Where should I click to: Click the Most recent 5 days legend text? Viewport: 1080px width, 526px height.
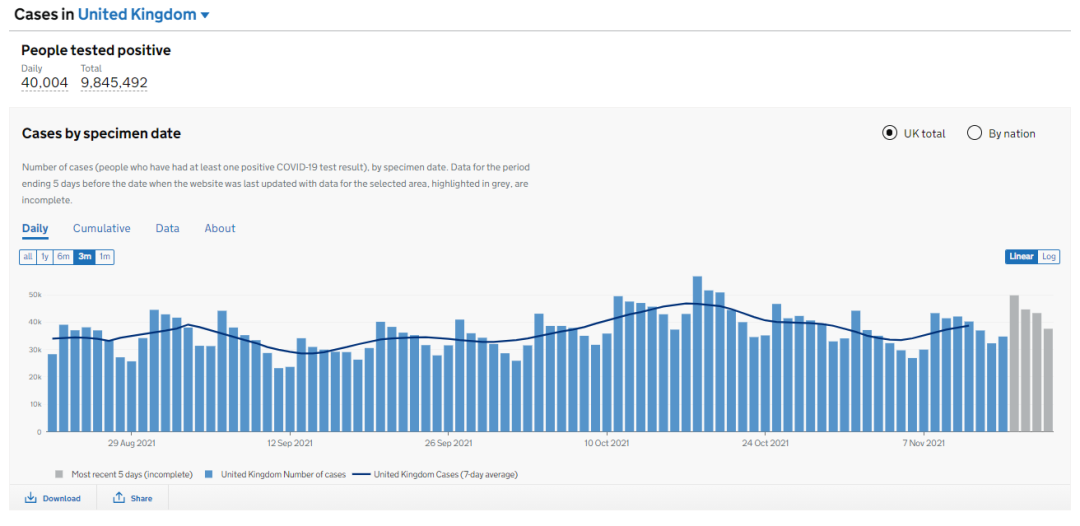[131, 474]
